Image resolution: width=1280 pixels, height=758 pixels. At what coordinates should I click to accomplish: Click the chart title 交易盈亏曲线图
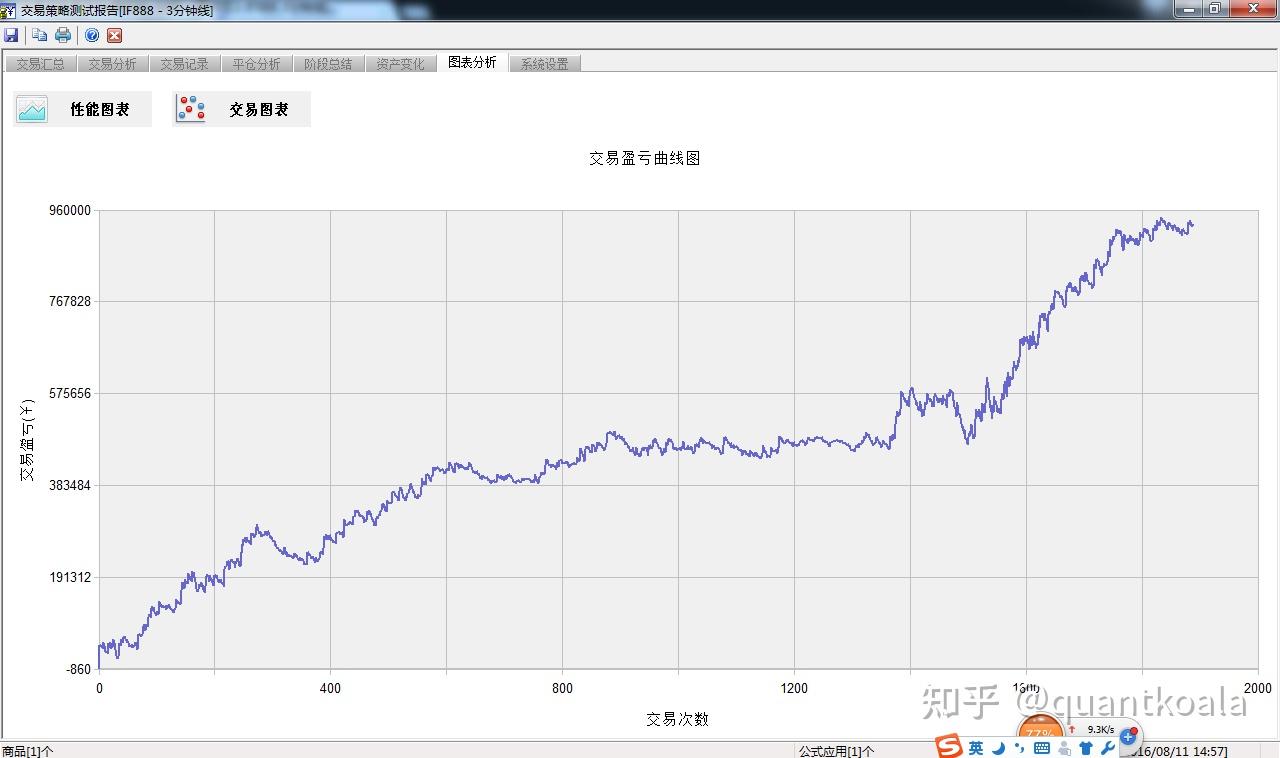pyautogui.click(x=644, y=158)
